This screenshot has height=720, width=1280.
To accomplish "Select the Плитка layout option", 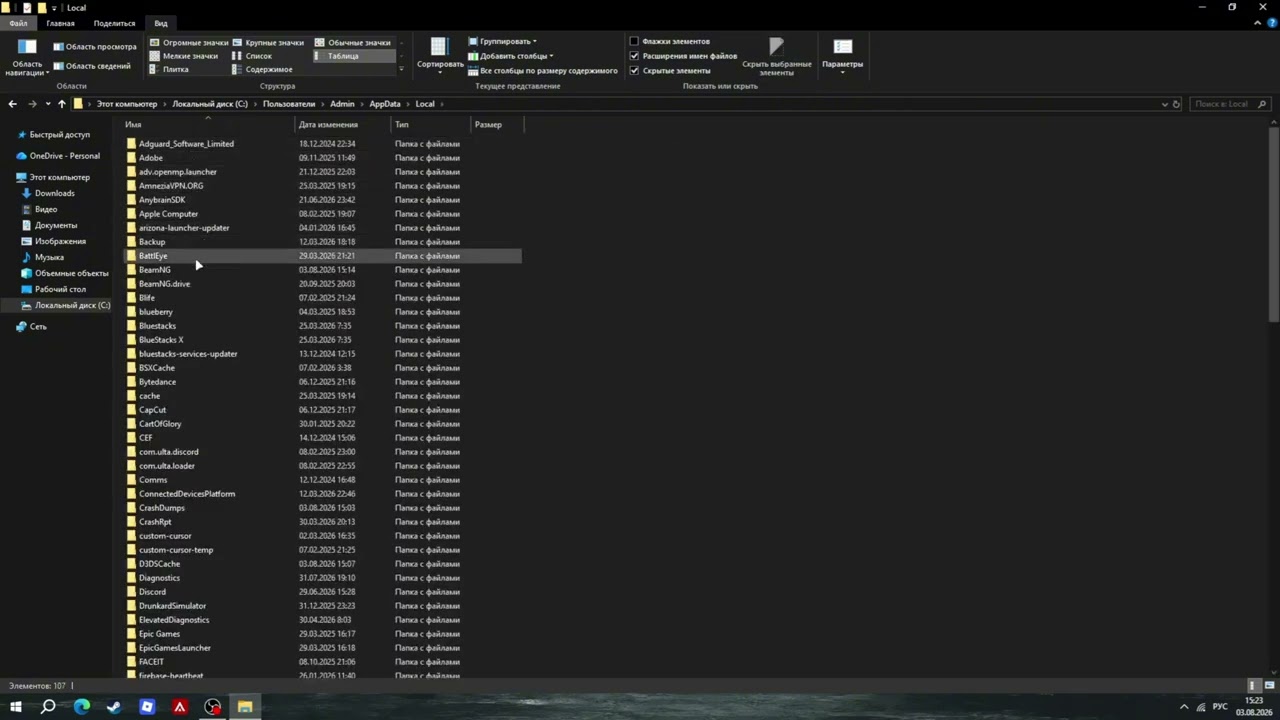I will (169, 70).
